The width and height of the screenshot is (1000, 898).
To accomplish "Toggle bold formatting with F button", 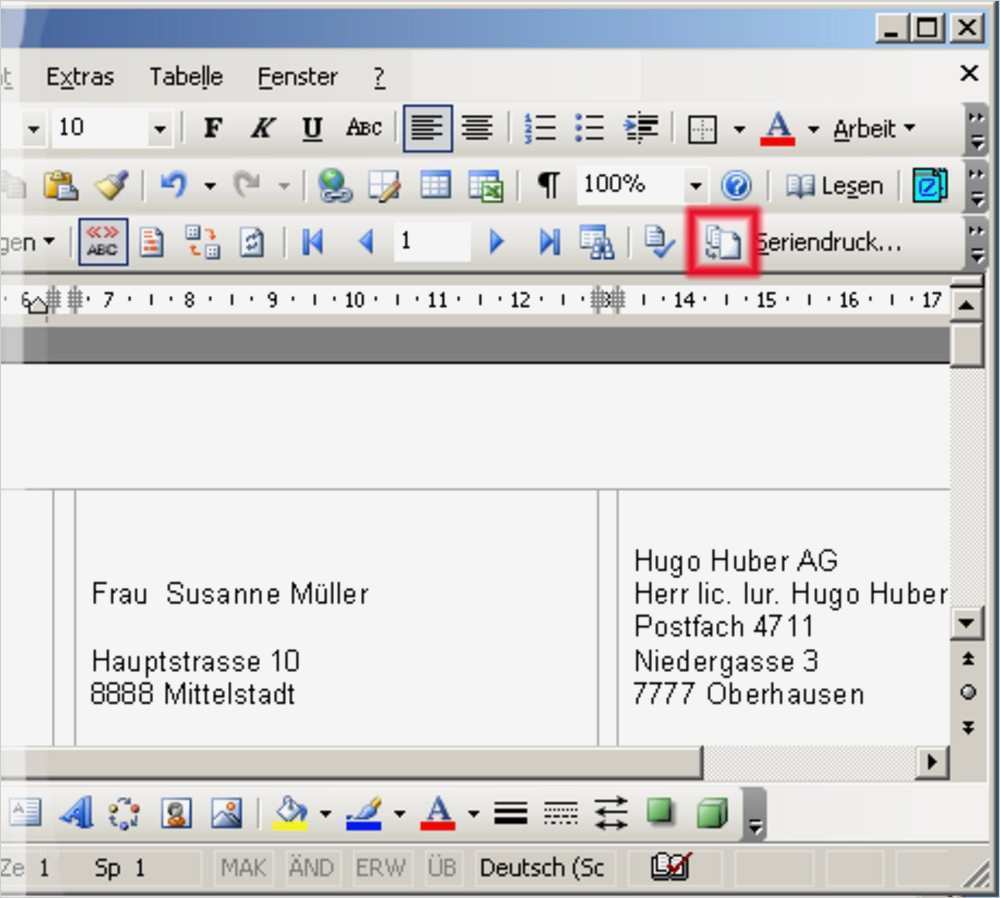I will coord(212,128).
